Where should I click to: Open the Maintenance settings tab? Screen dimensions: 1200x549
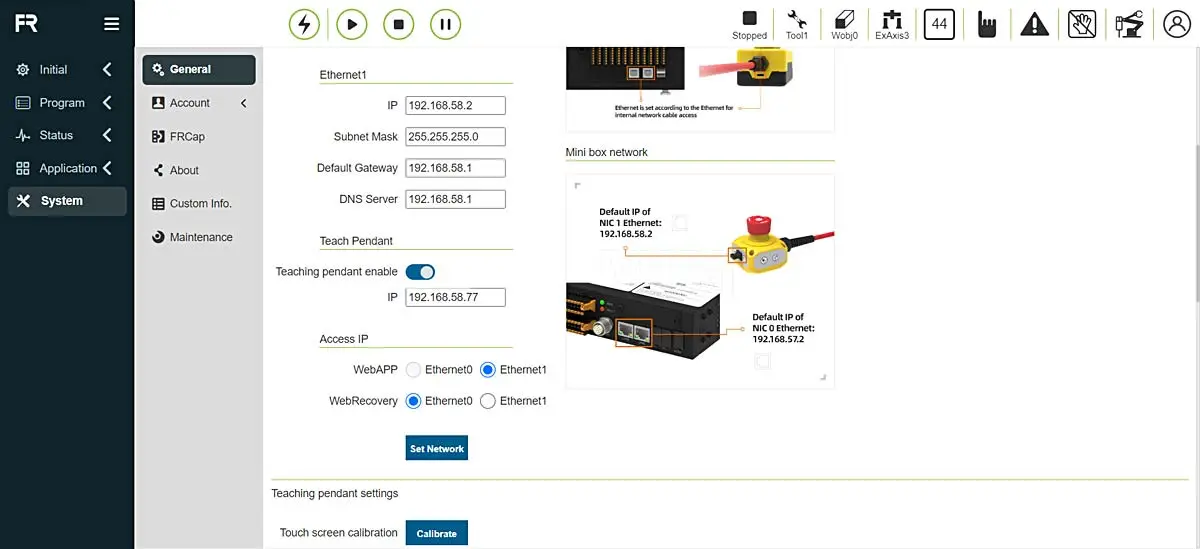(x=200, y=237)
